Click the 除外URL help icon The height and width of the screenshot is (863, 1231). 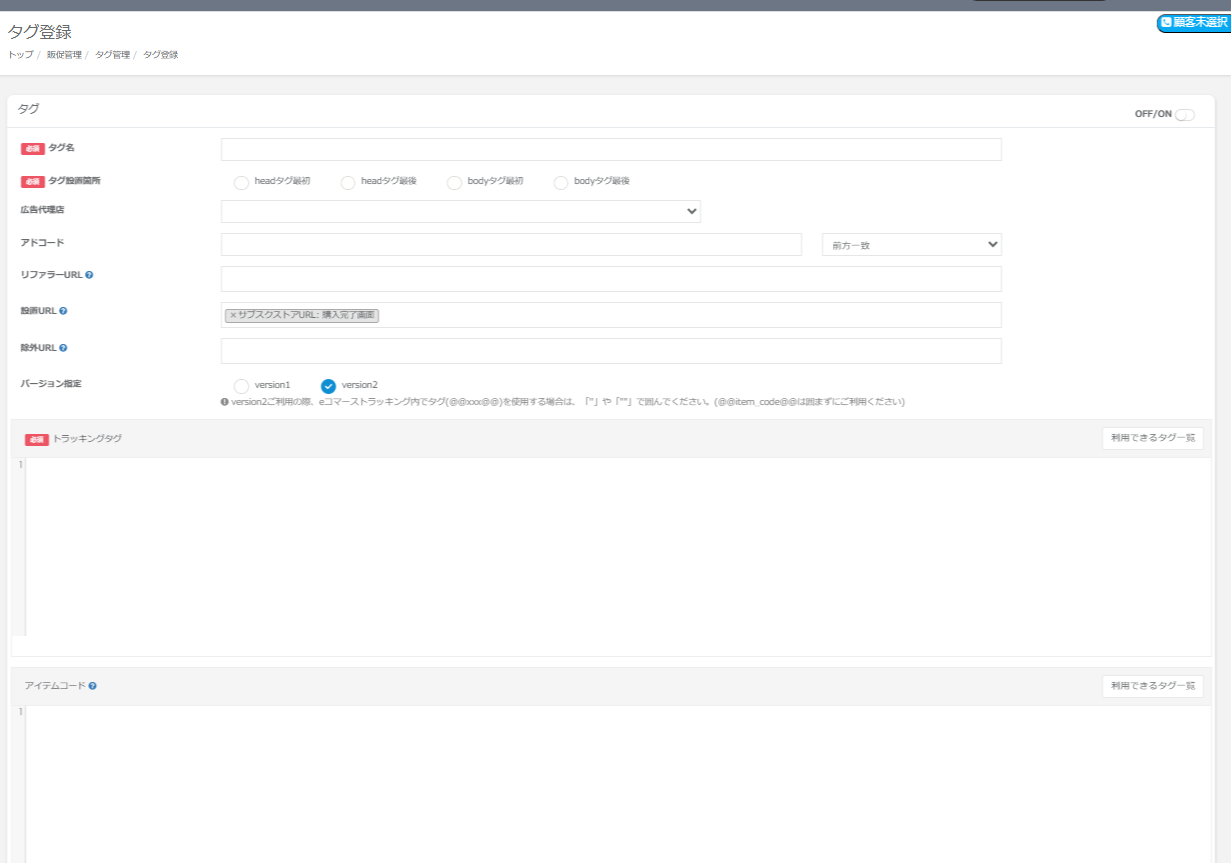[63, 348]
